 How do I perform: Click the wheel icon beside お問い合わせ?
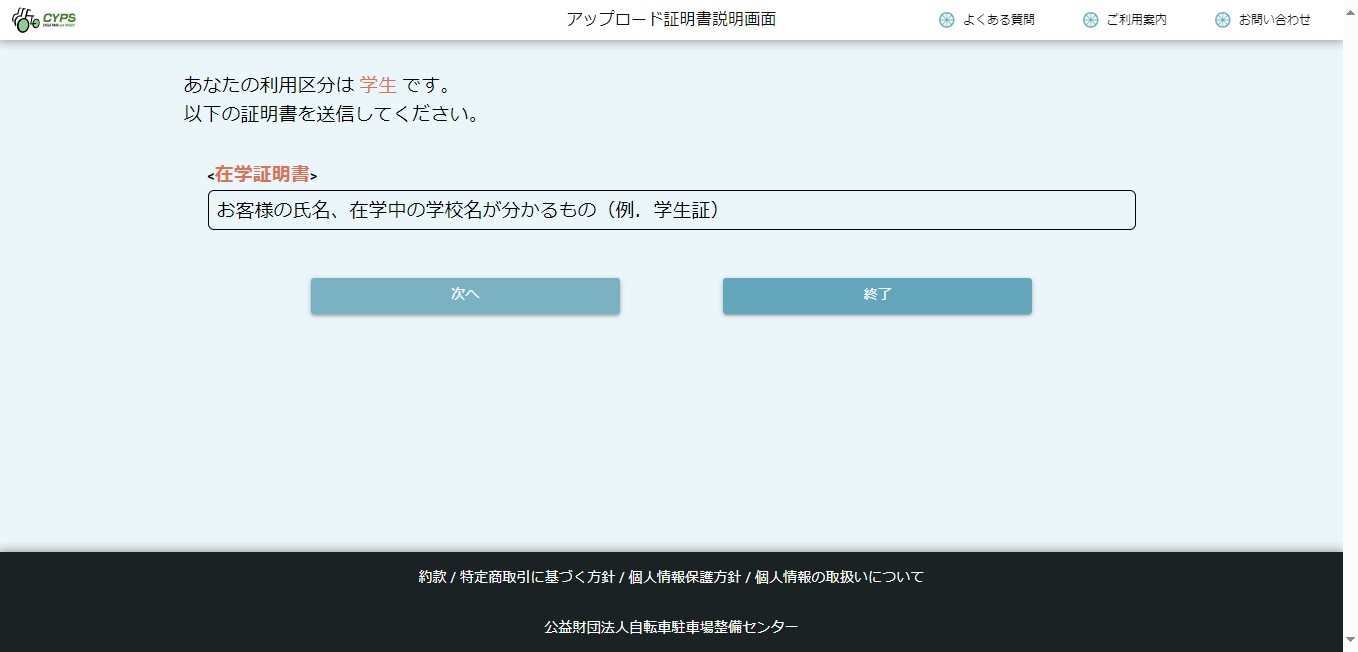(x=1222, y=20)
